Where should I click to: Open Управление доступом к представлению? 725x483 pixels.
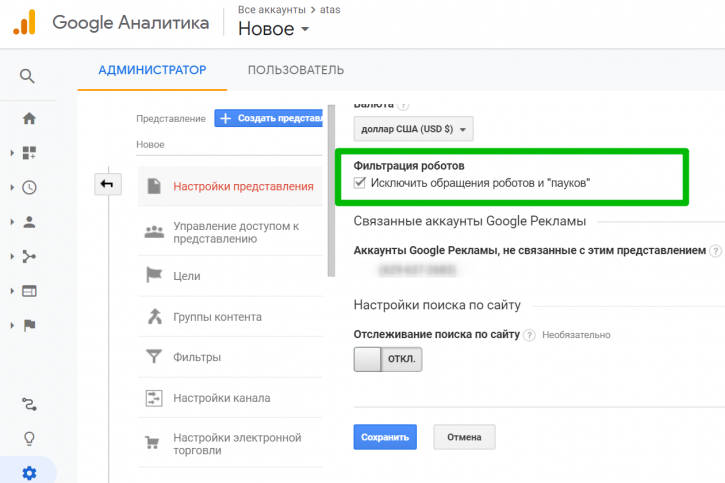230,232
